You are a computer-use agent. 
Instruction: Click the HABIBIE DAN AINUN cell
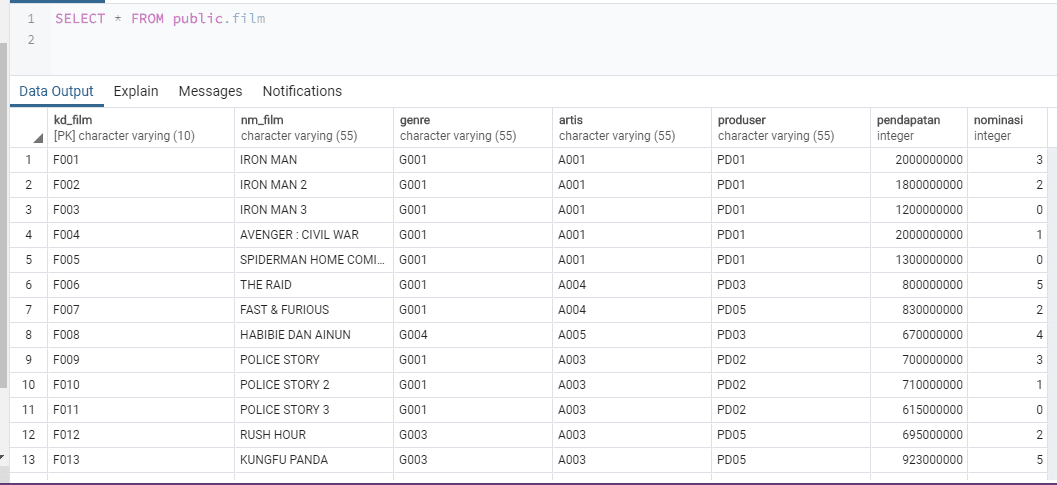299,335
